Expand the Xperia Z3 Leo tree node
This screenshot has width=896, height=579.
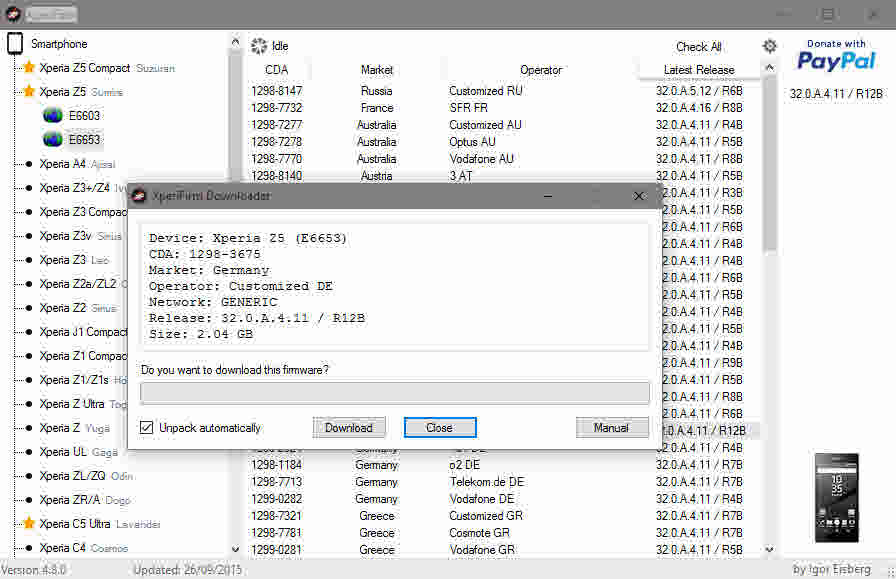click(x=27, y=260)
